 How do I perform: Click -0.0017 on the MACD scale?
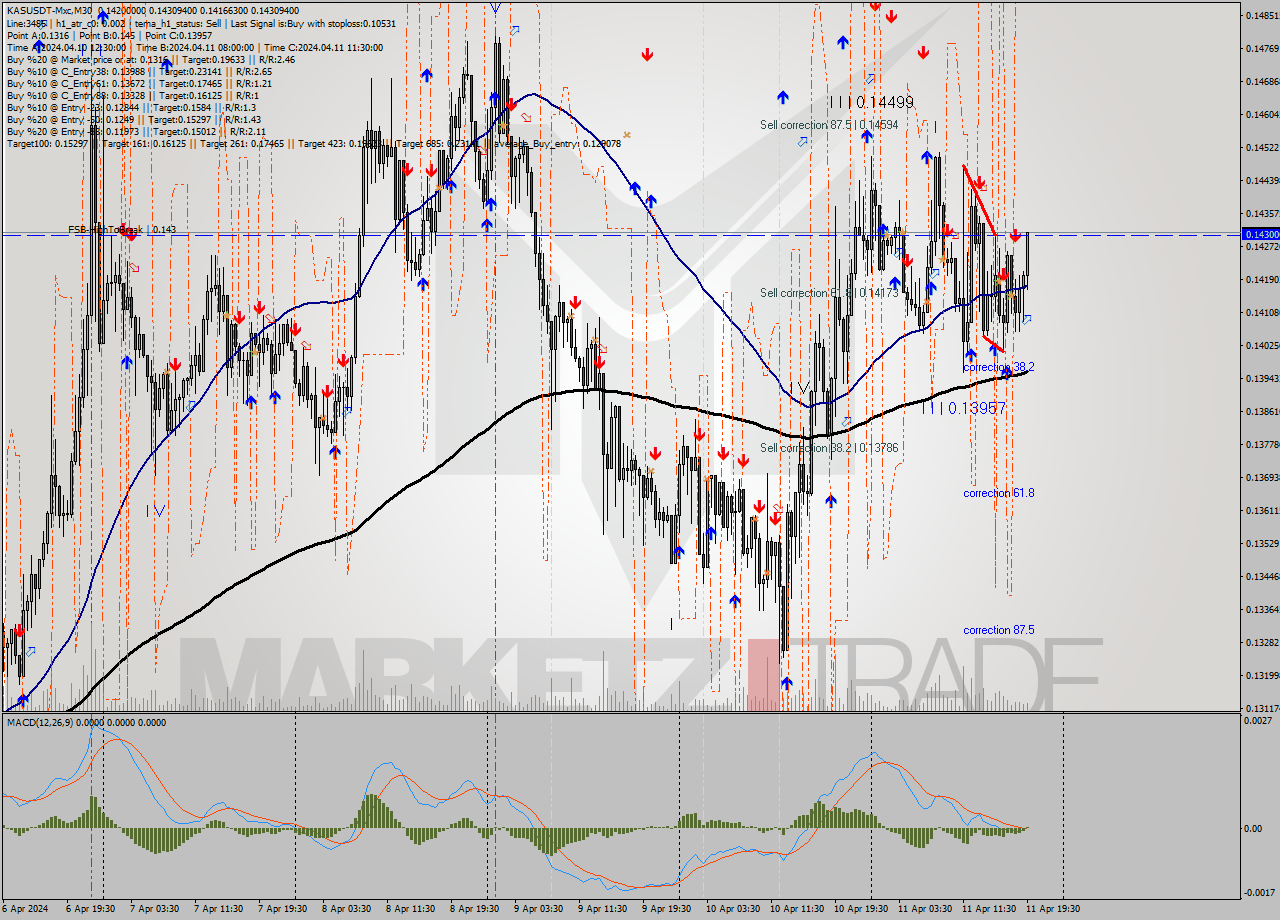tap(1257, 893)
